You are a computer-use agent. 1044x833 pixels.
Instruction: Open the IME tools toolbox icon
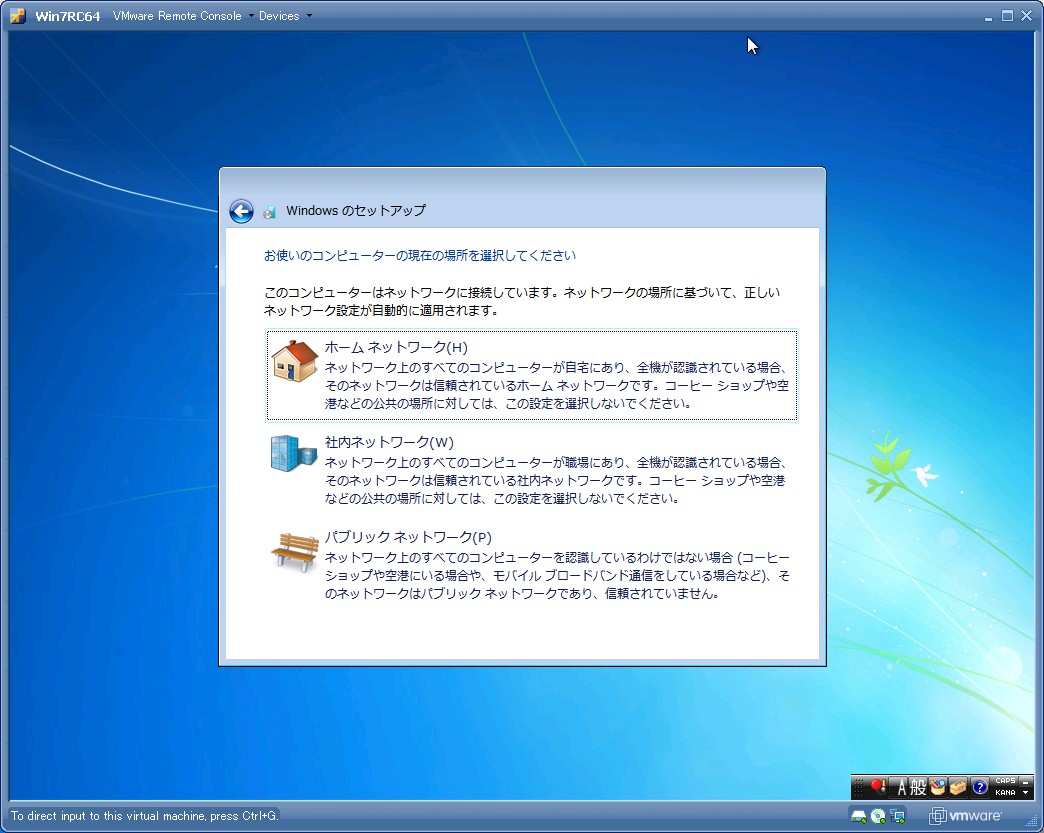(x=957, y=787)
